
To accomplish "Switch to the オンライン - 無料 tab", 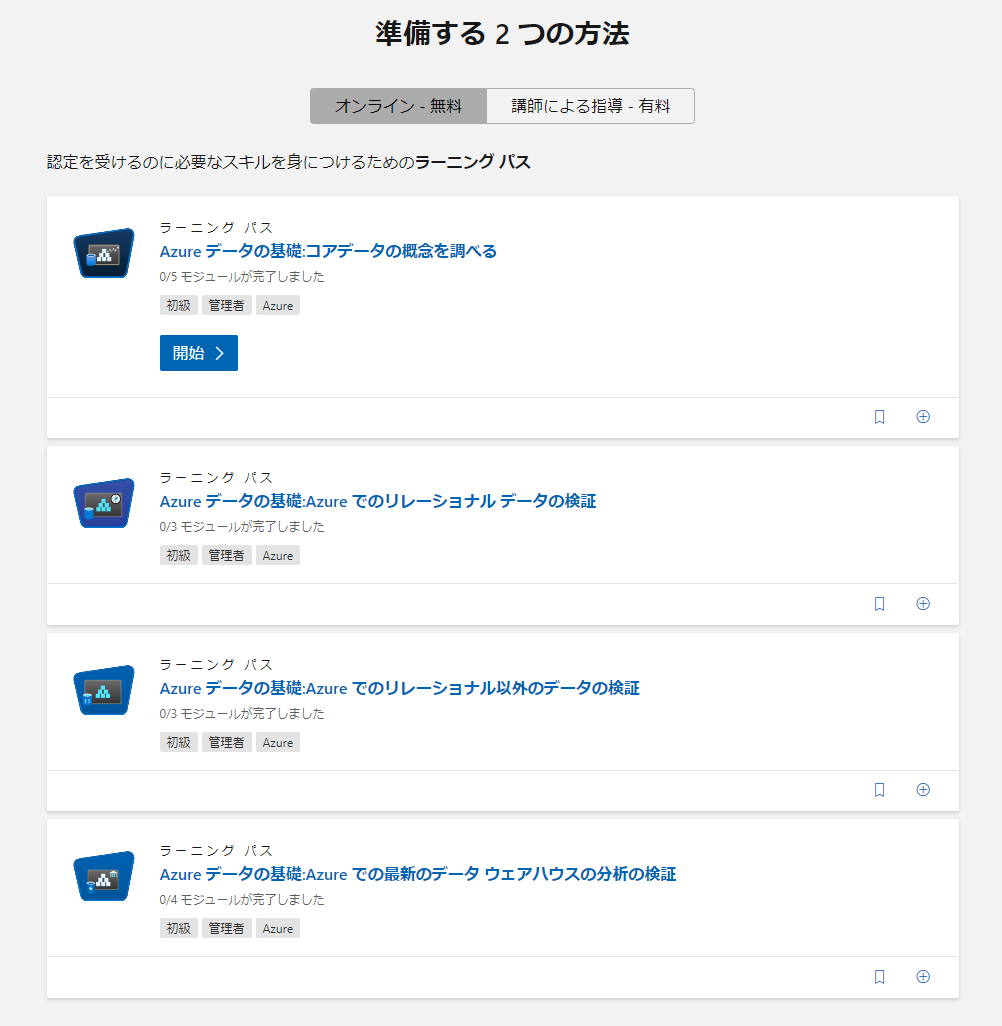I will tap(398, 106).
